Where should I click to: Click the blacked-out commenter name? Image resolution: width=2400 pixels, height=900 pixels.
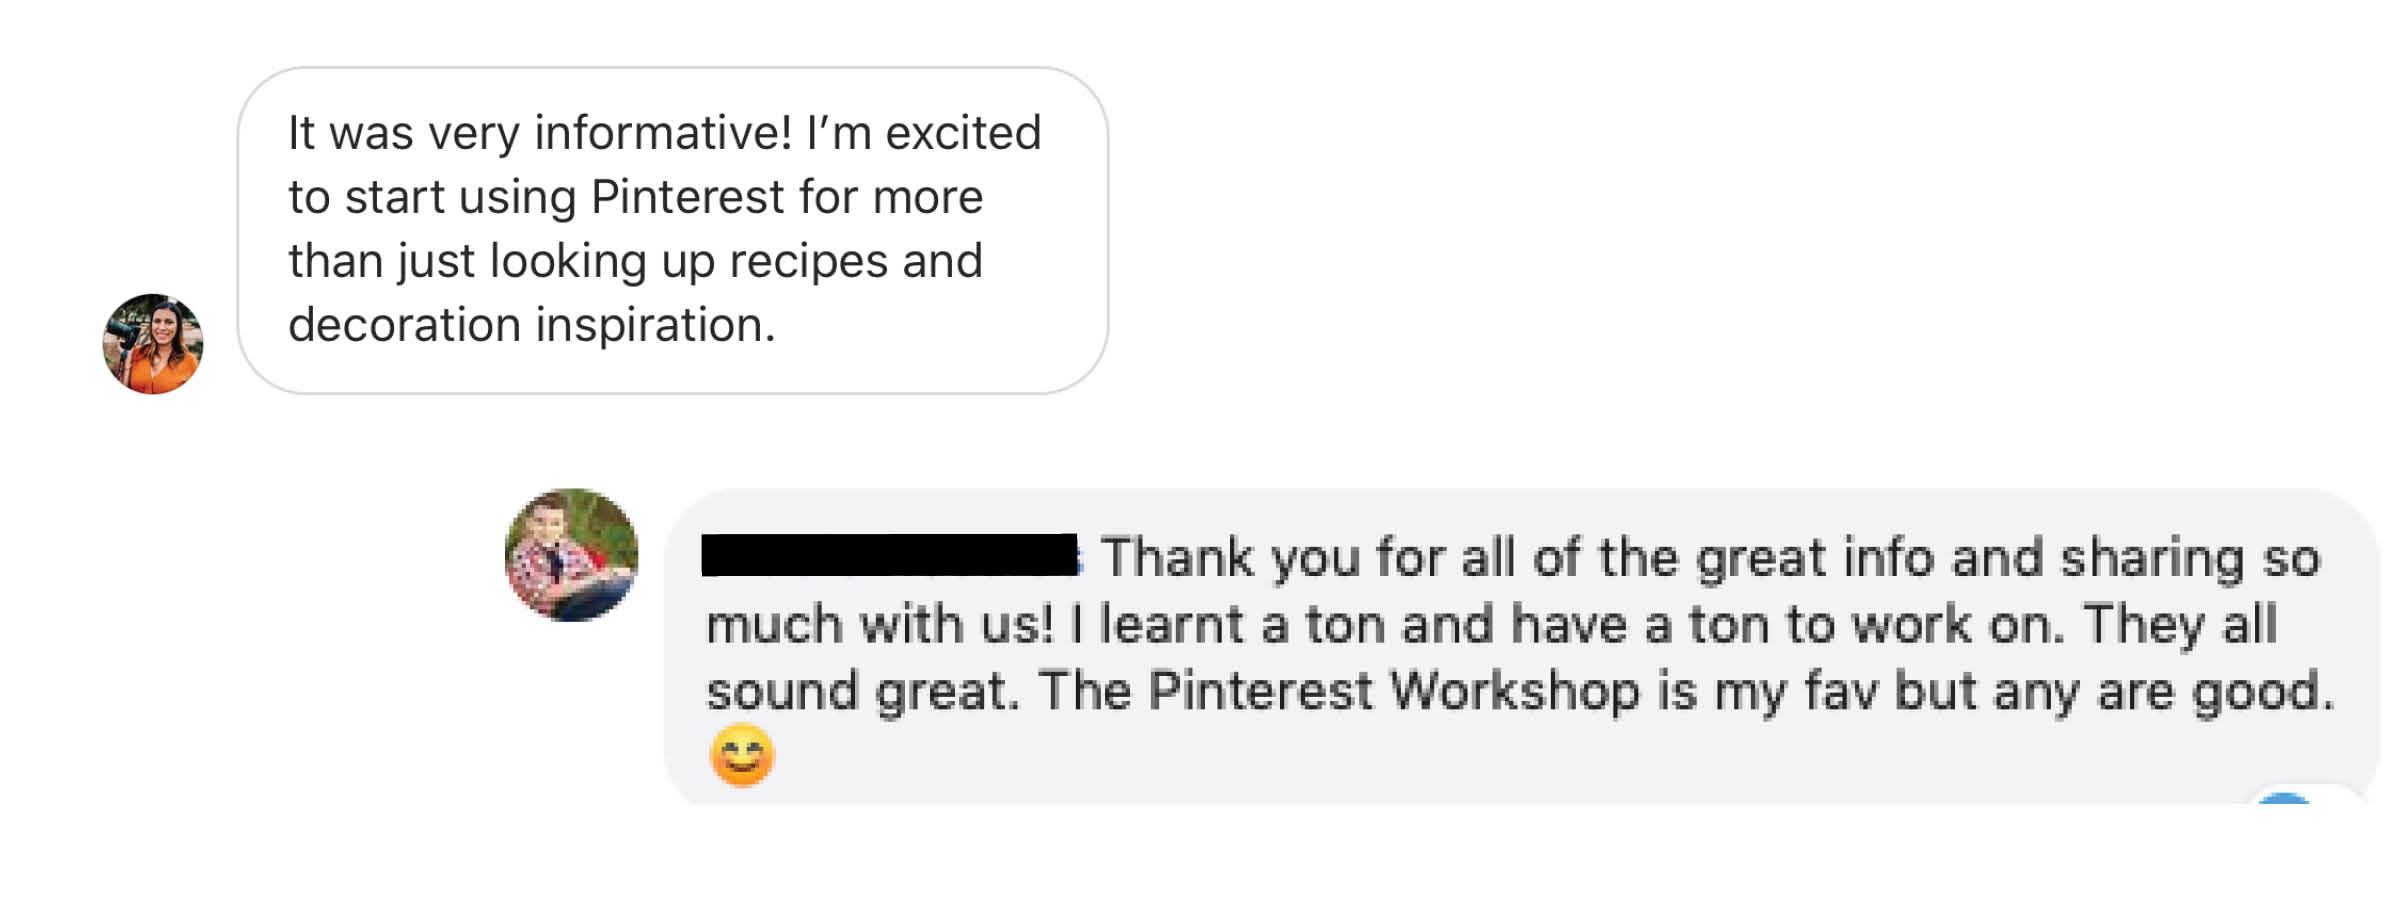[891, 556]
